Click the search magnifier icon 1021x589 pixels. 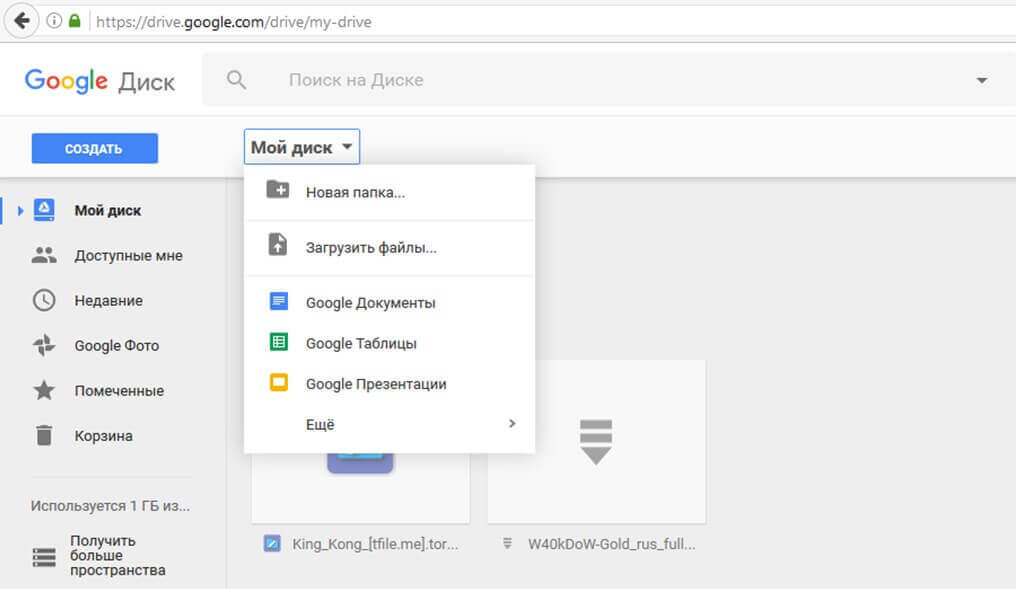pyautogui.click(x=236, y=80)
